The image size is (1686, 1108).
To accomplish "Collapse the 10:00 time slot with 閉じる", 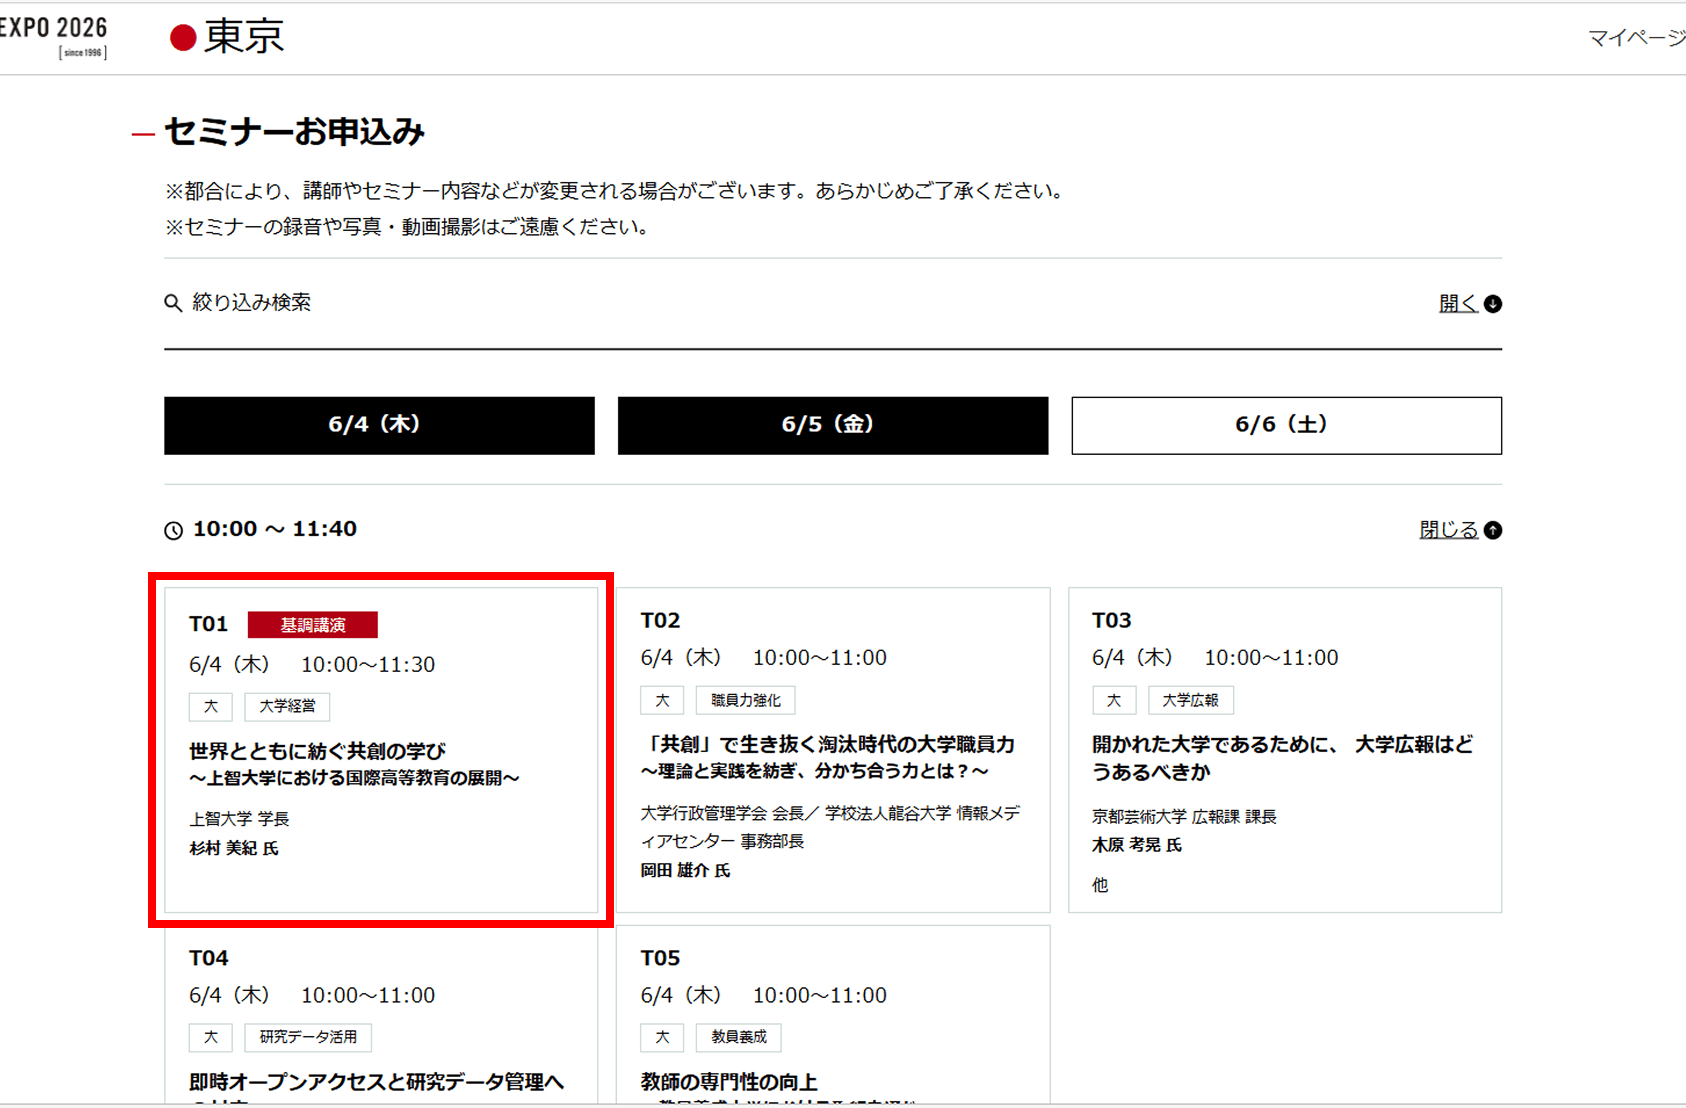I will coord(1459,530).
